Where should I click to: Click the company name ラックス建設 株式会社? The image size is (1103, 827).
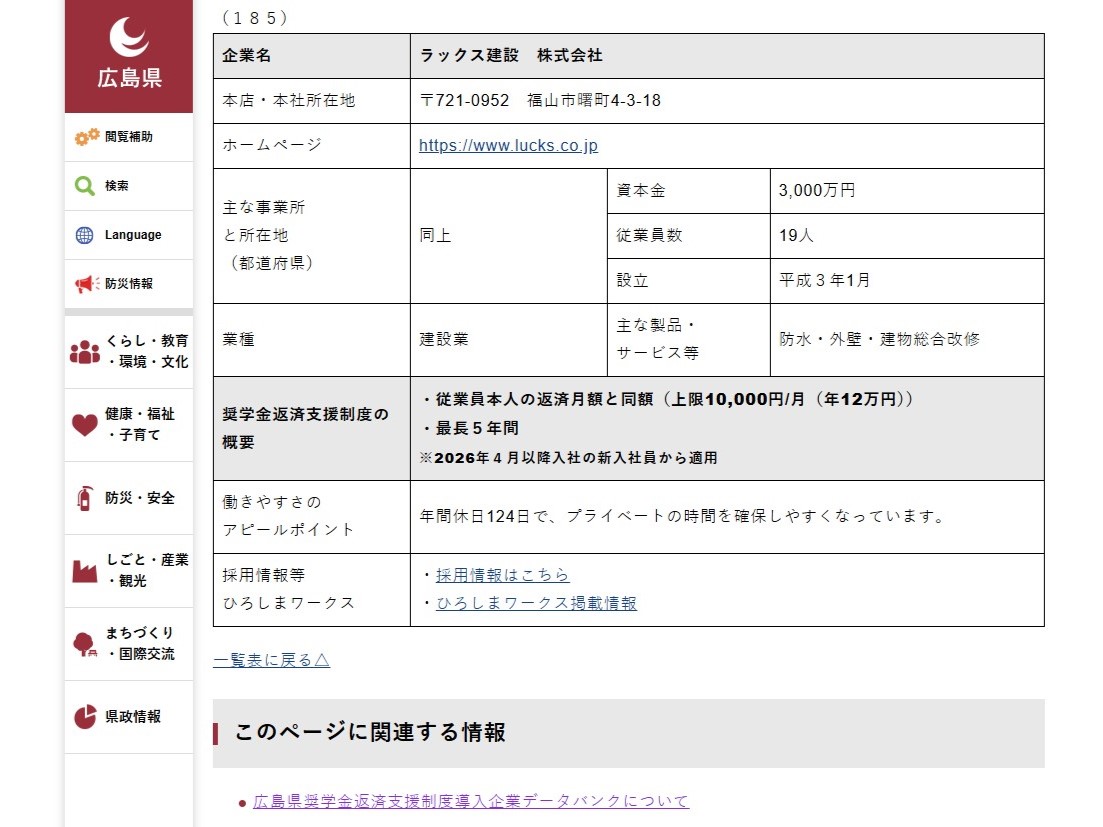pos(511,56)
